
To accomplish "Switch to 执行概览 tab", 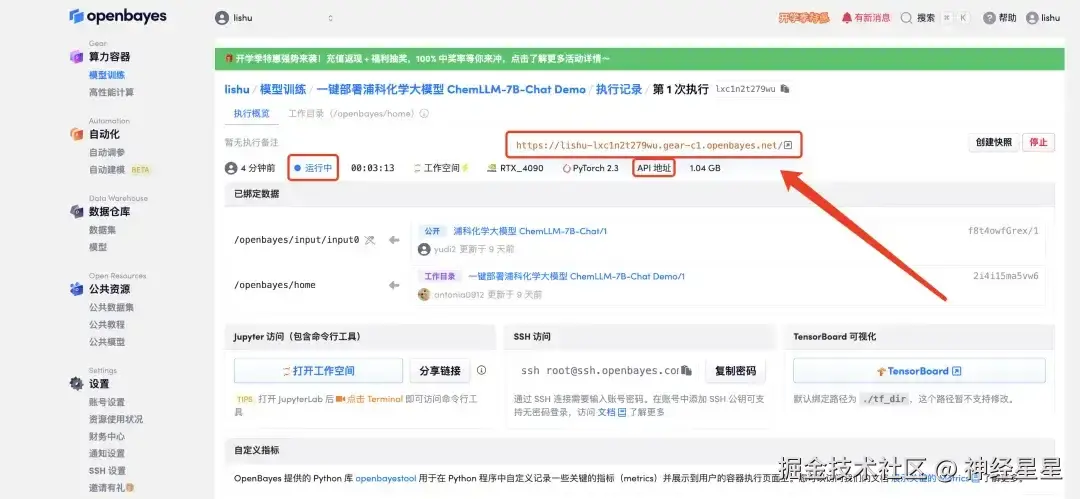I will click(251, 114).
